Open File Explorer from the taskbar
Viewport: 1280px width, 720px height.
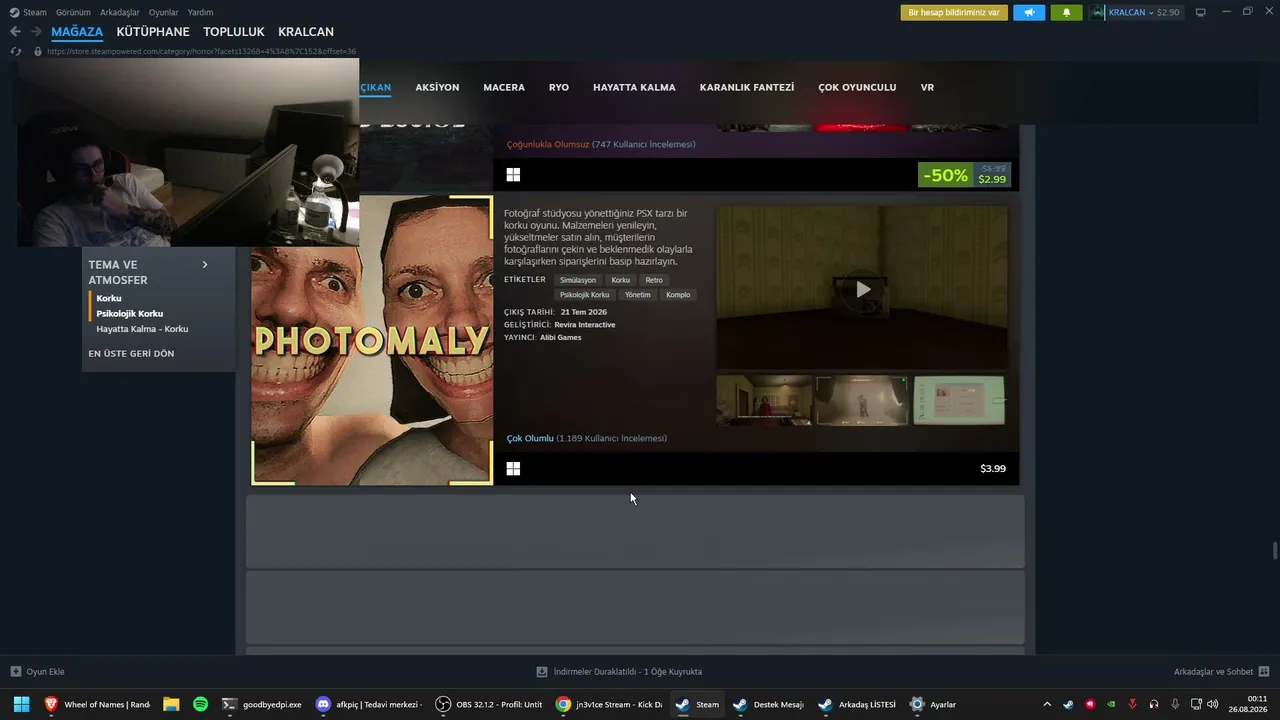point(171,704)
